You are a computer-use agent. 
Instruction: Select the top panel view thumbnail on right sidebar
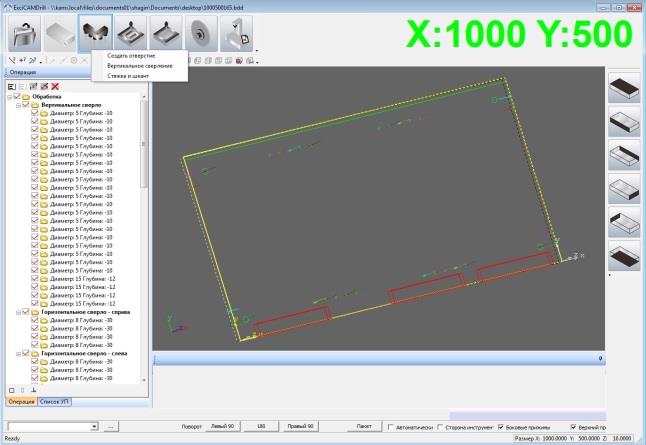624,87
